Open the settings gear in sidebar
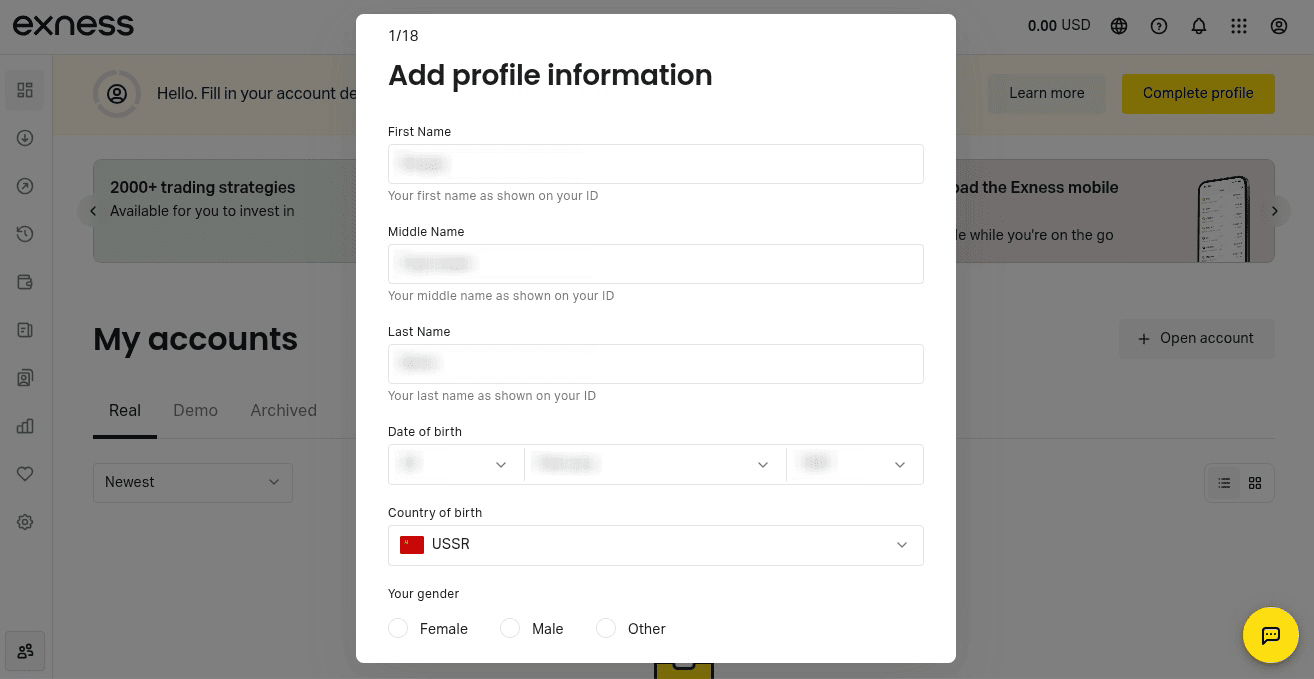This screenshot has width=1314, height=679. click(25, 522)
